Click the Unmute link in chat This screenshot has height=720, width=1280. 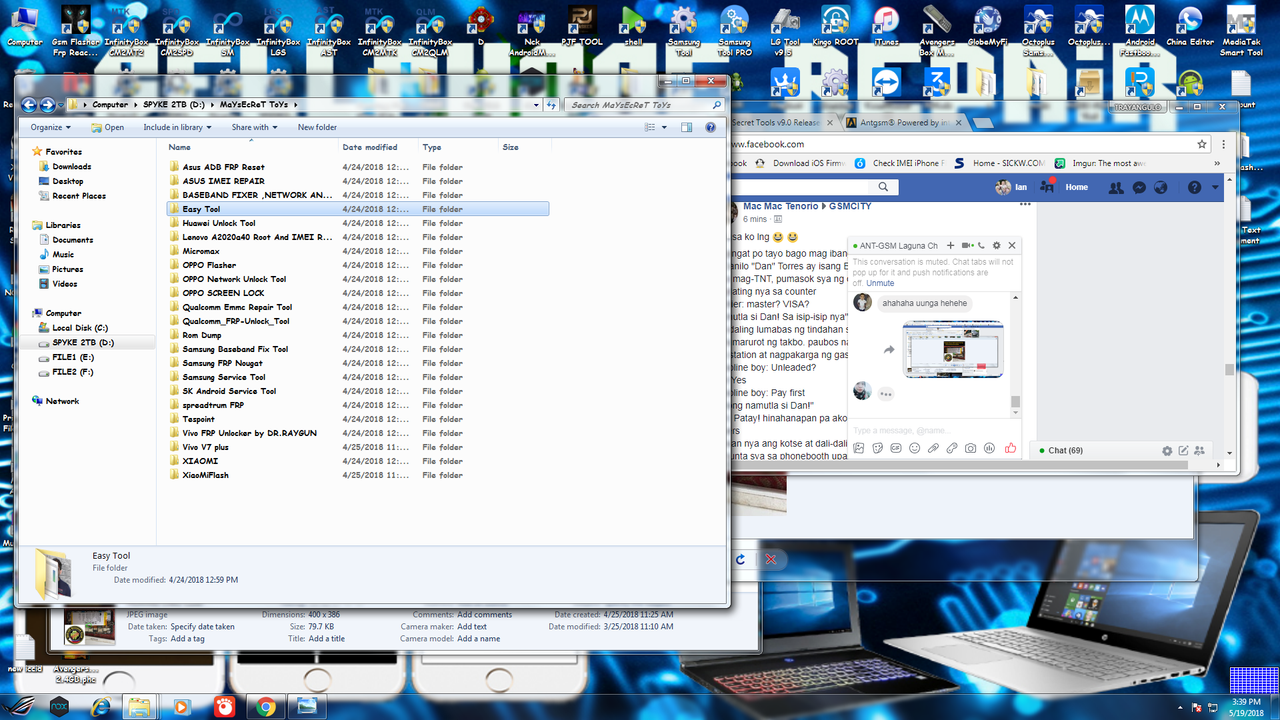coord(880,283)
